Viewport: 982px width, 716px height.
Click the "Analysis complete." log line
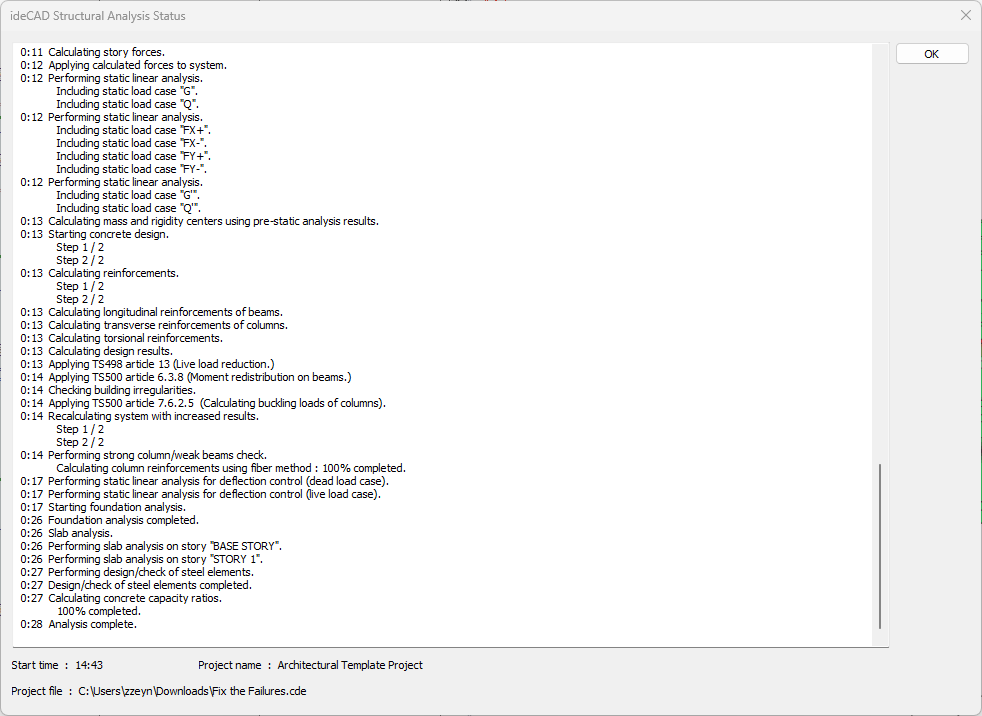[92, 624]
